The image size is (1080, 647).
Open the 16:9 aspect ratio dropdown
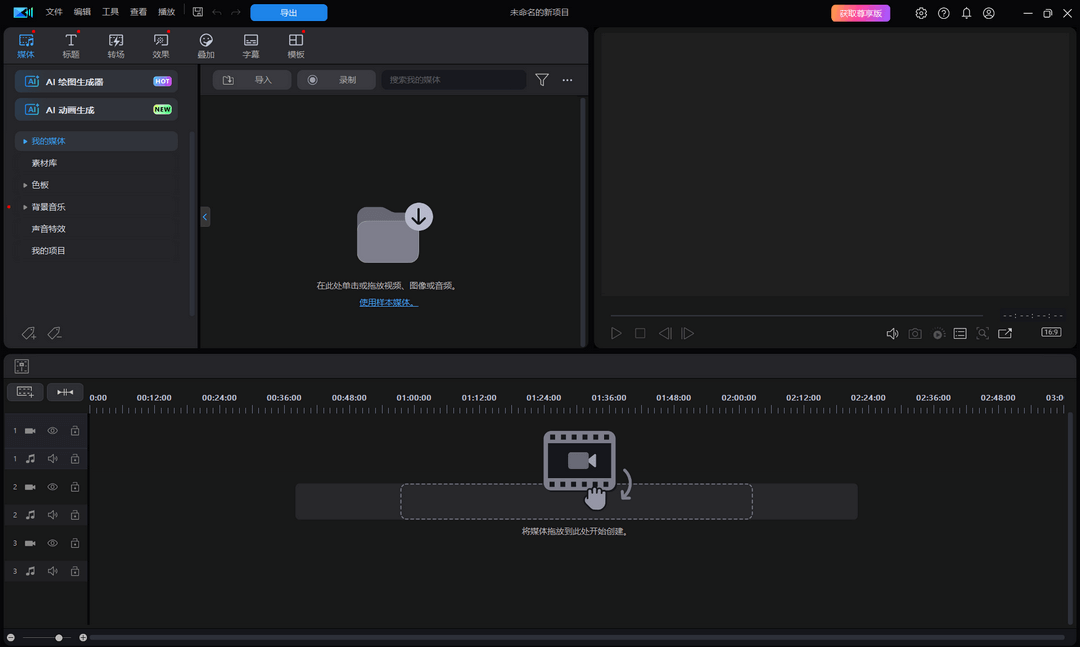[x=1051, y=332]
